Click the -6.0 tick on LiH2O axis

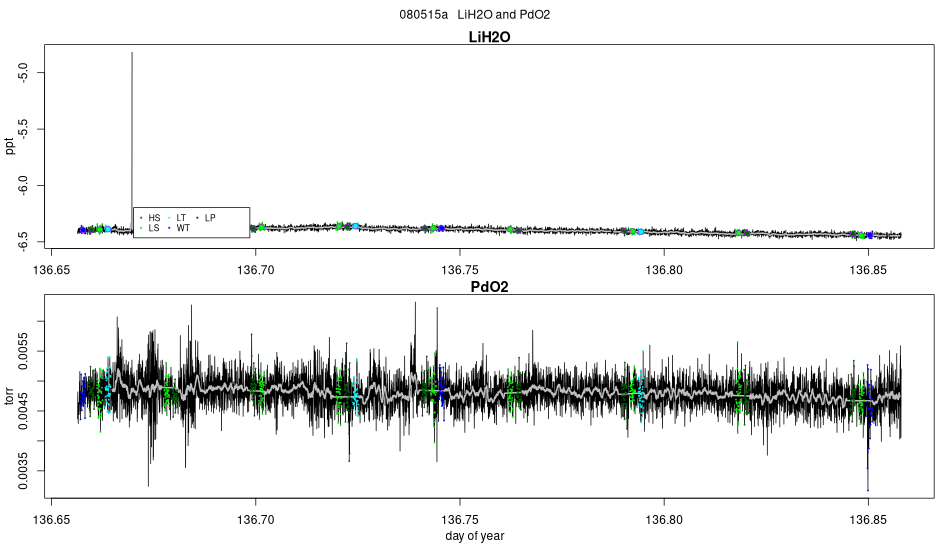(x=23, y=185)
